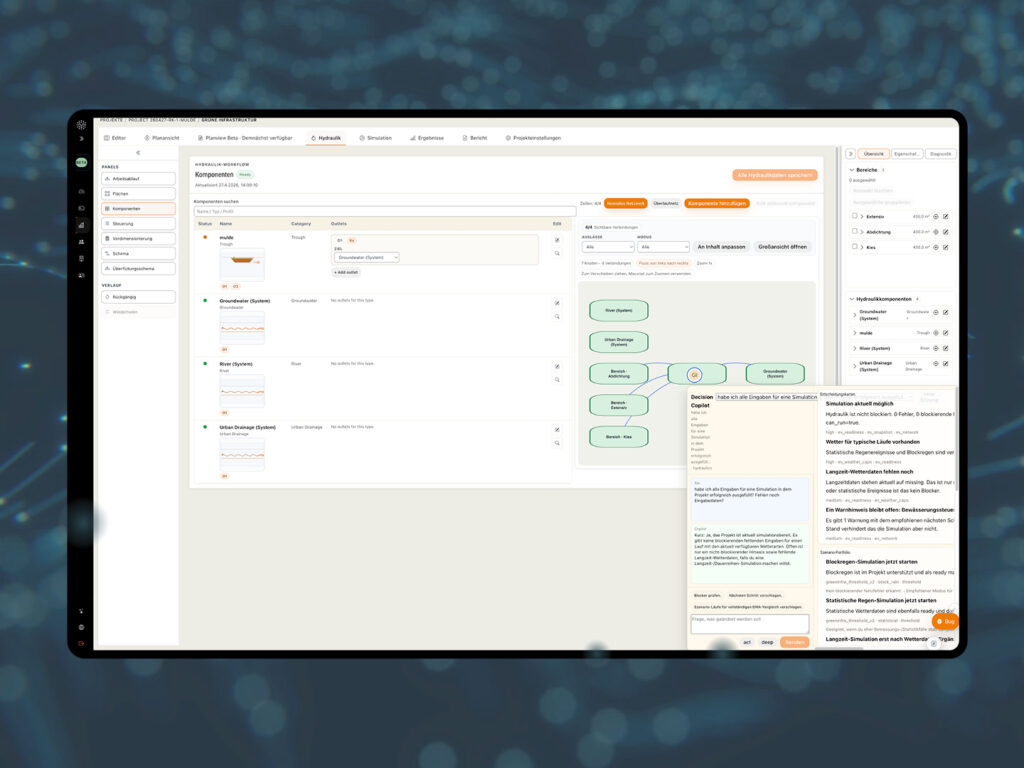The height and width of the screenshot is (768, 1024).
Task: Toggle the act mode in Copilot
Action: pyautogui.click(x=746, y=643)
